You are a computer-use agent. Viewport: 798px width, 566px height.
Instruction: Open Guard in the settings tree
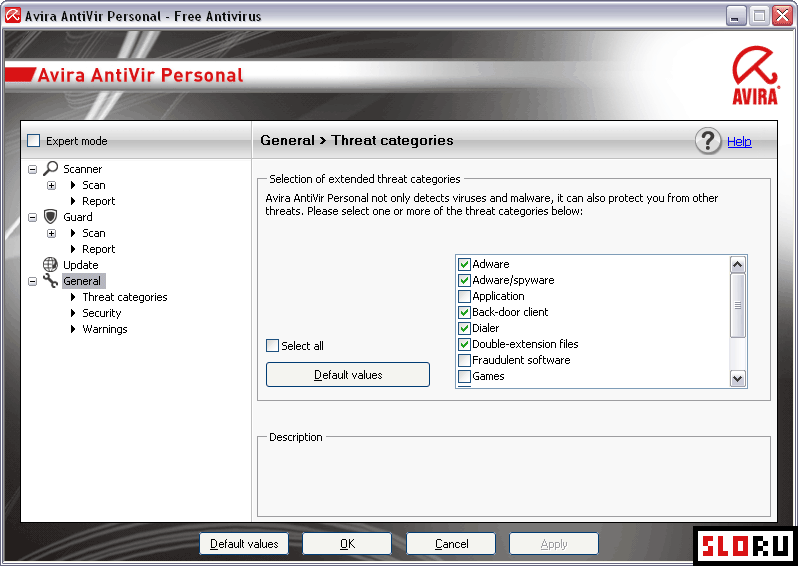(78, 217)
